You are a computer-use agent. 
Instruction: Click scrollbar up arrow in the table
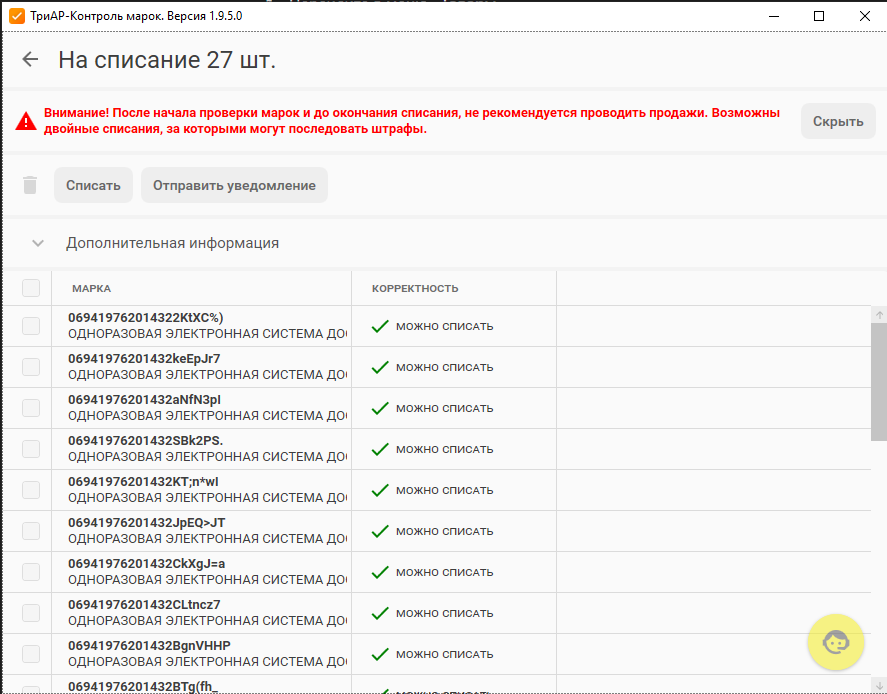pyautogui.click(x=879, y=315)
